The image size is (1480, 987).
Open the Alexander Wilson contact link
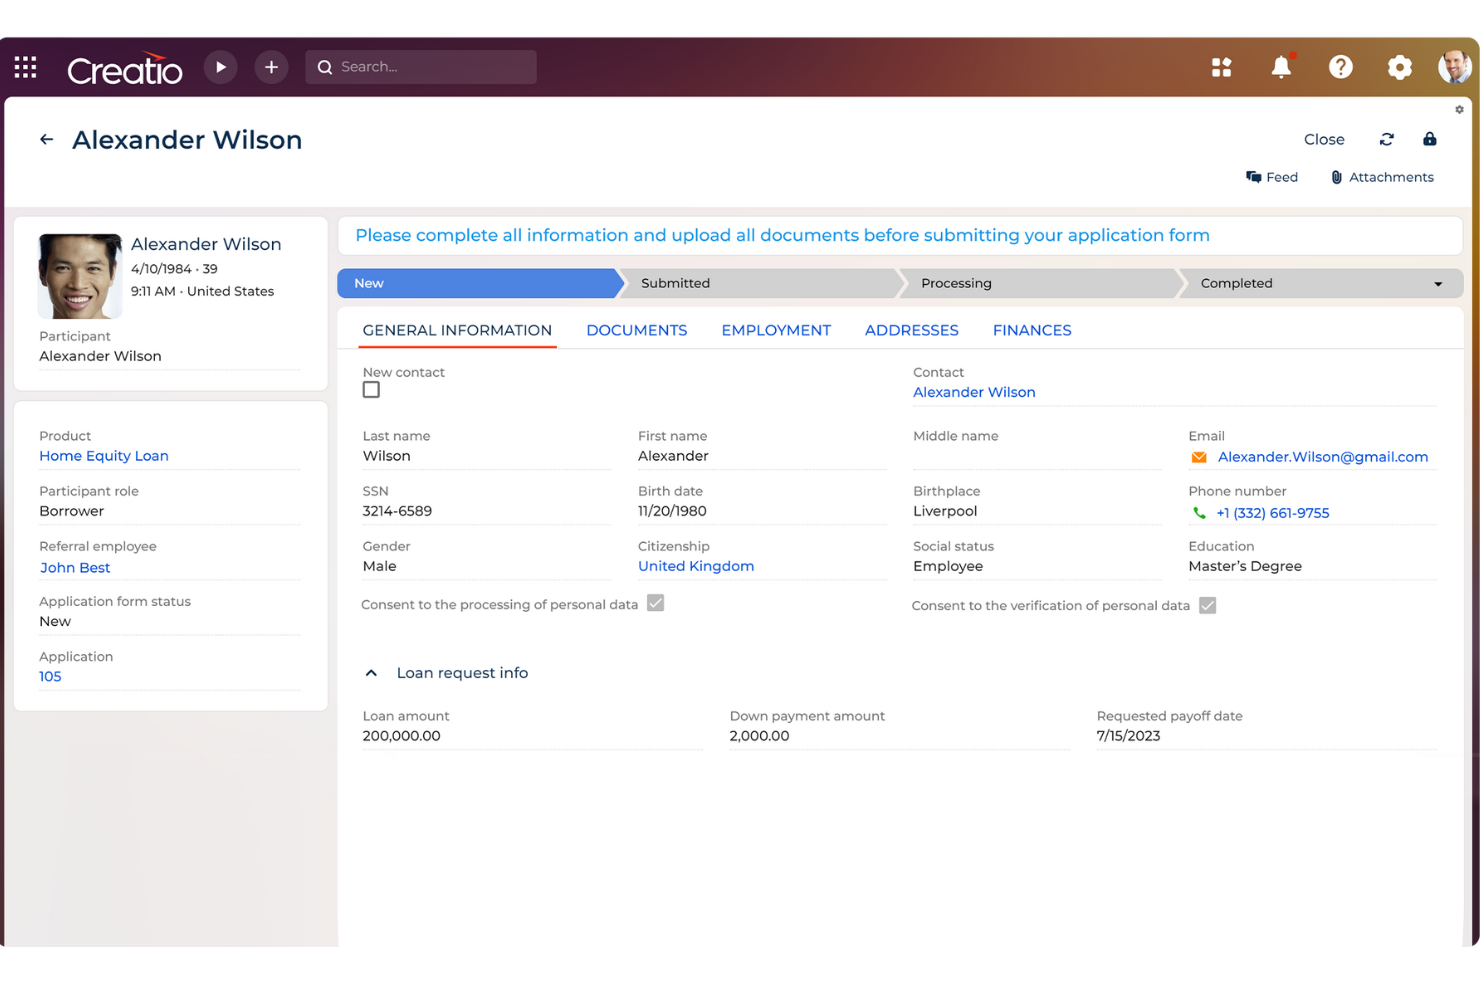[x=974, y=392]
